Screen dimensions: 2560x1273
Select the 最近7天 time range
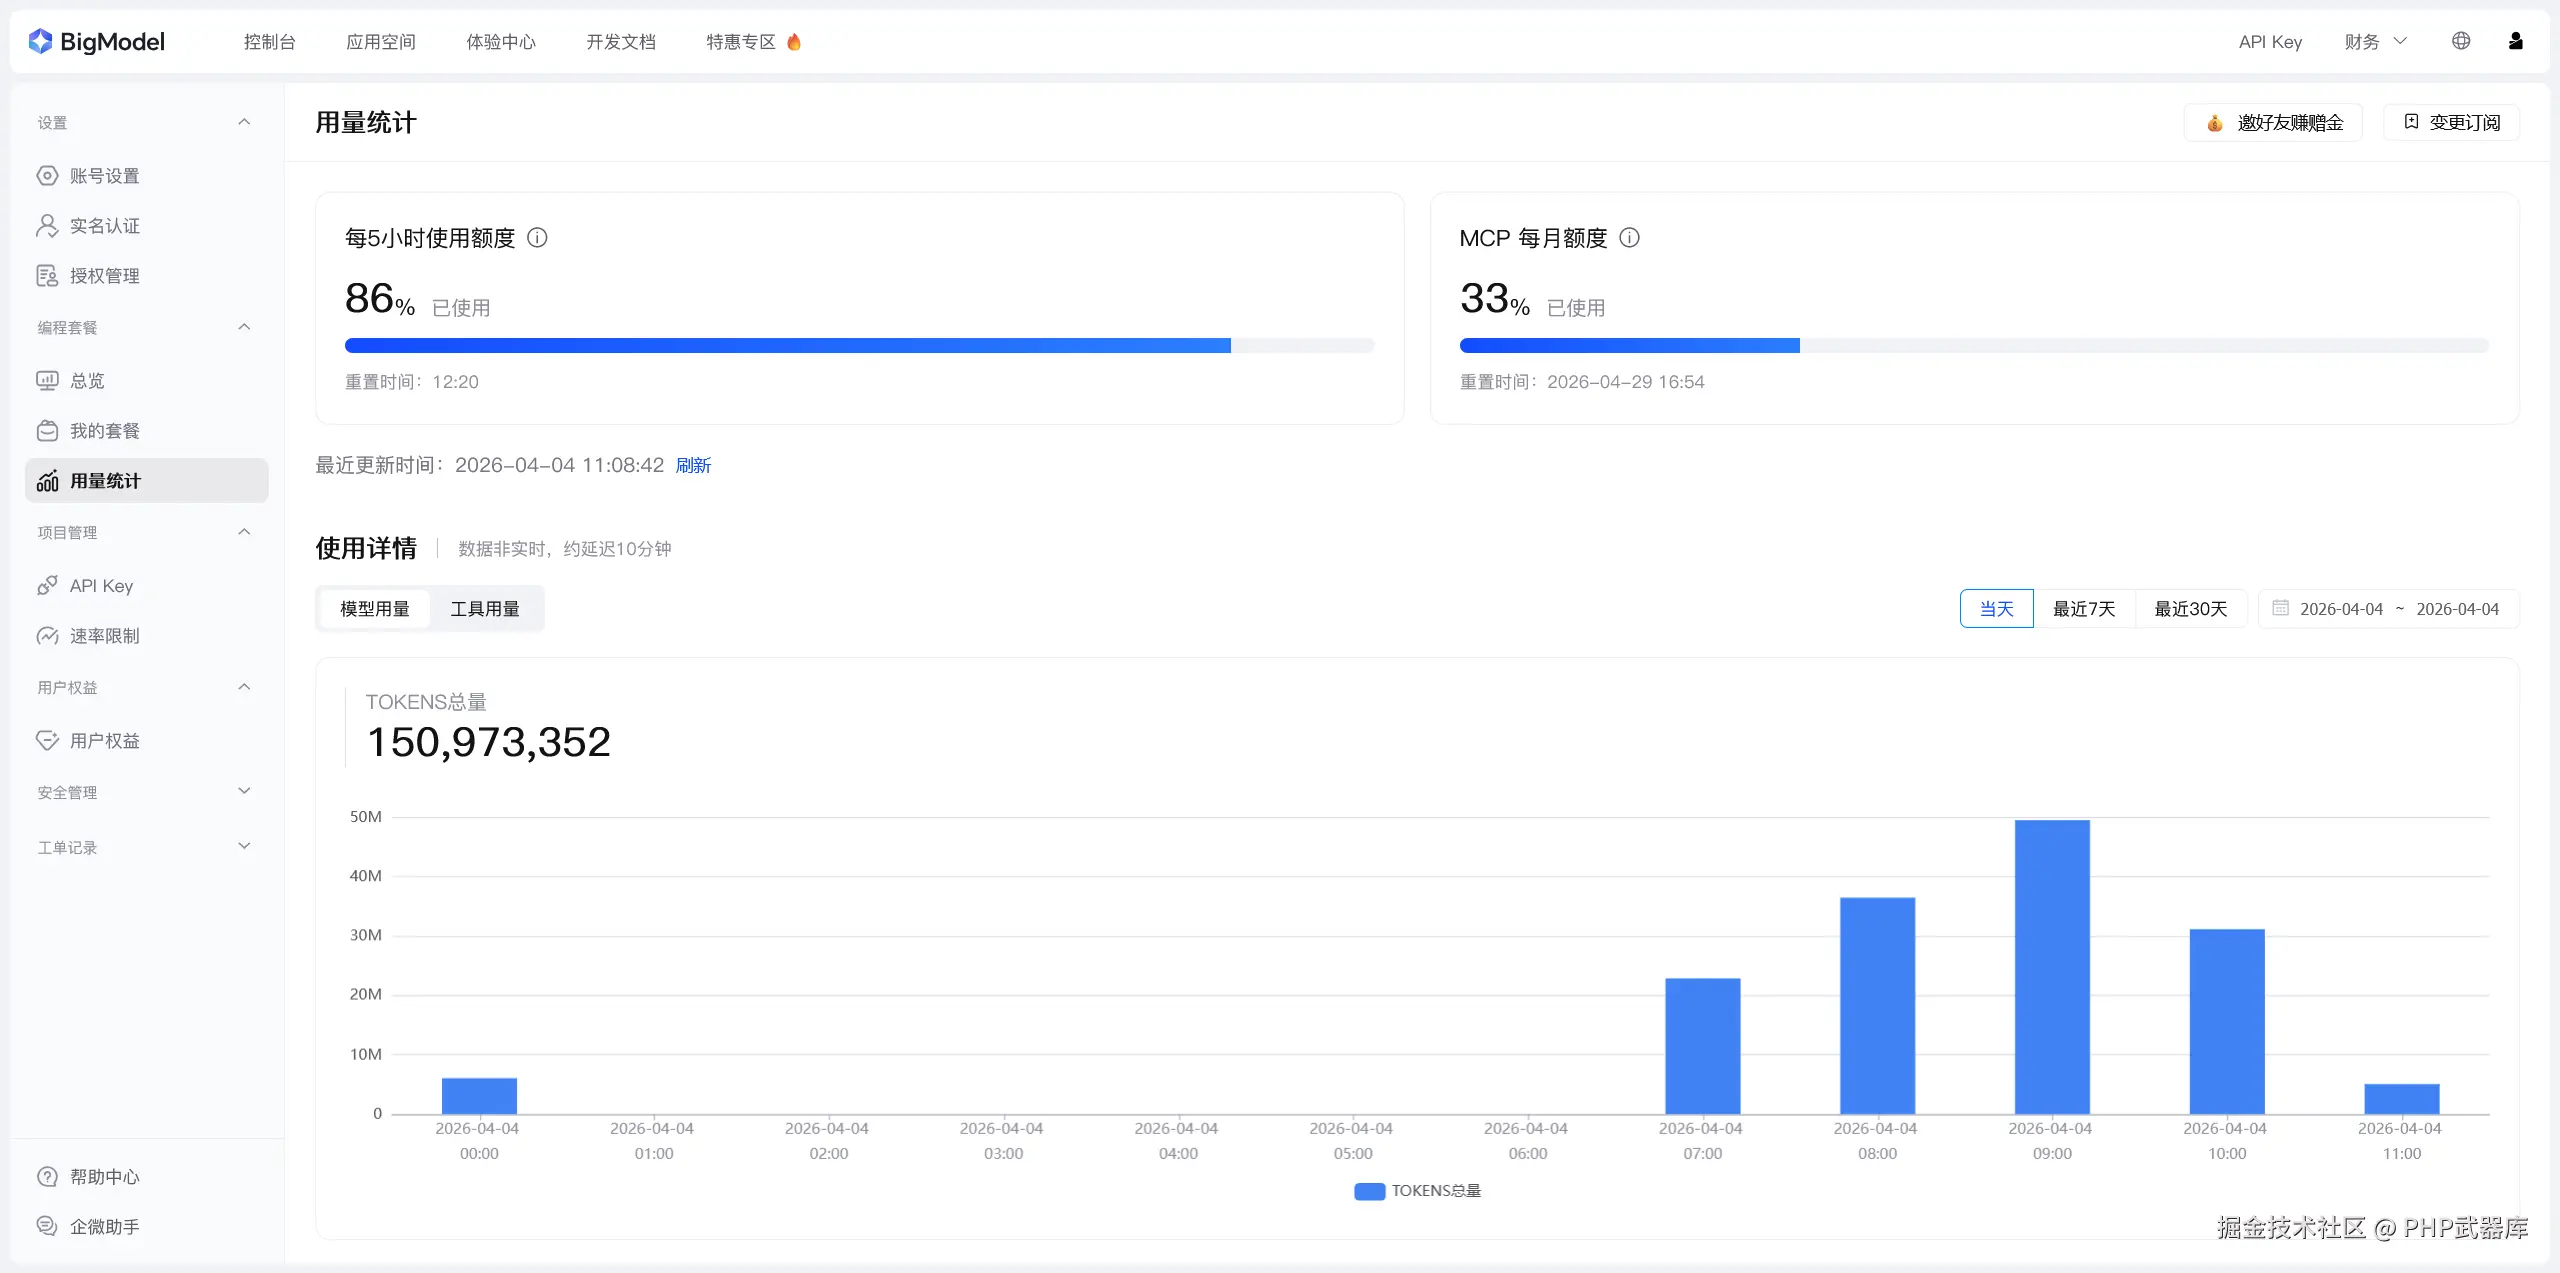point(2084,609)
